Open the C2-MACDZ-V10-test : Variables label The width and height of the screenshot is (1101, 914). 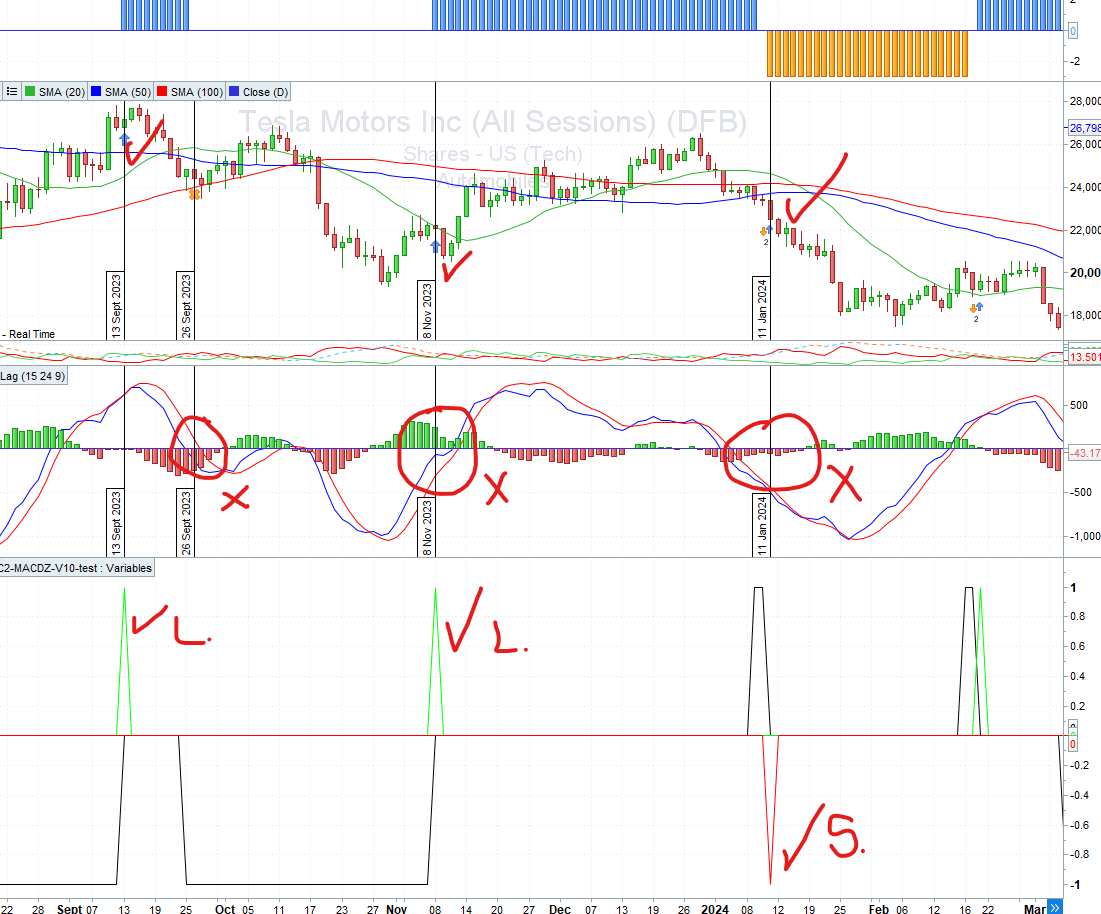(x=77, y=568)
